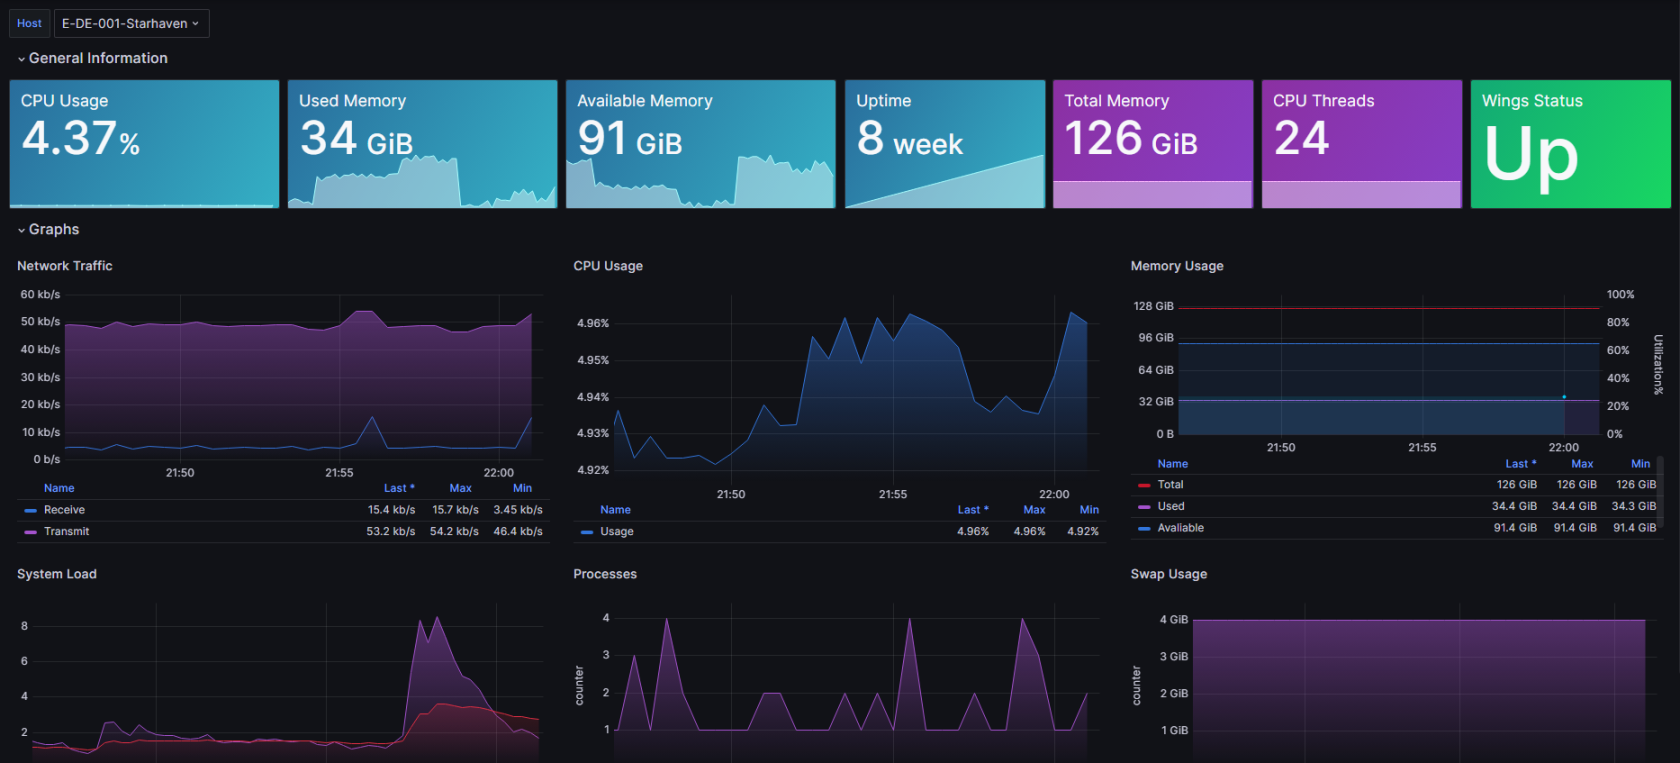Open the Total Memory panel title

1116,101
